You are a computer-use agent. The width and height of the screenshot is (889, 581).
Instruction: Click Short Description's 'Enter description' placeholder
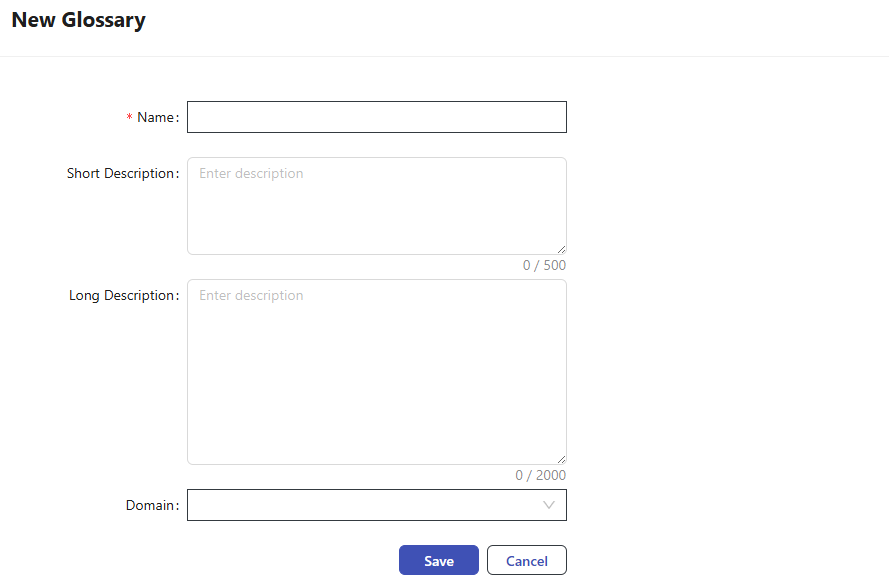[251, 173]
